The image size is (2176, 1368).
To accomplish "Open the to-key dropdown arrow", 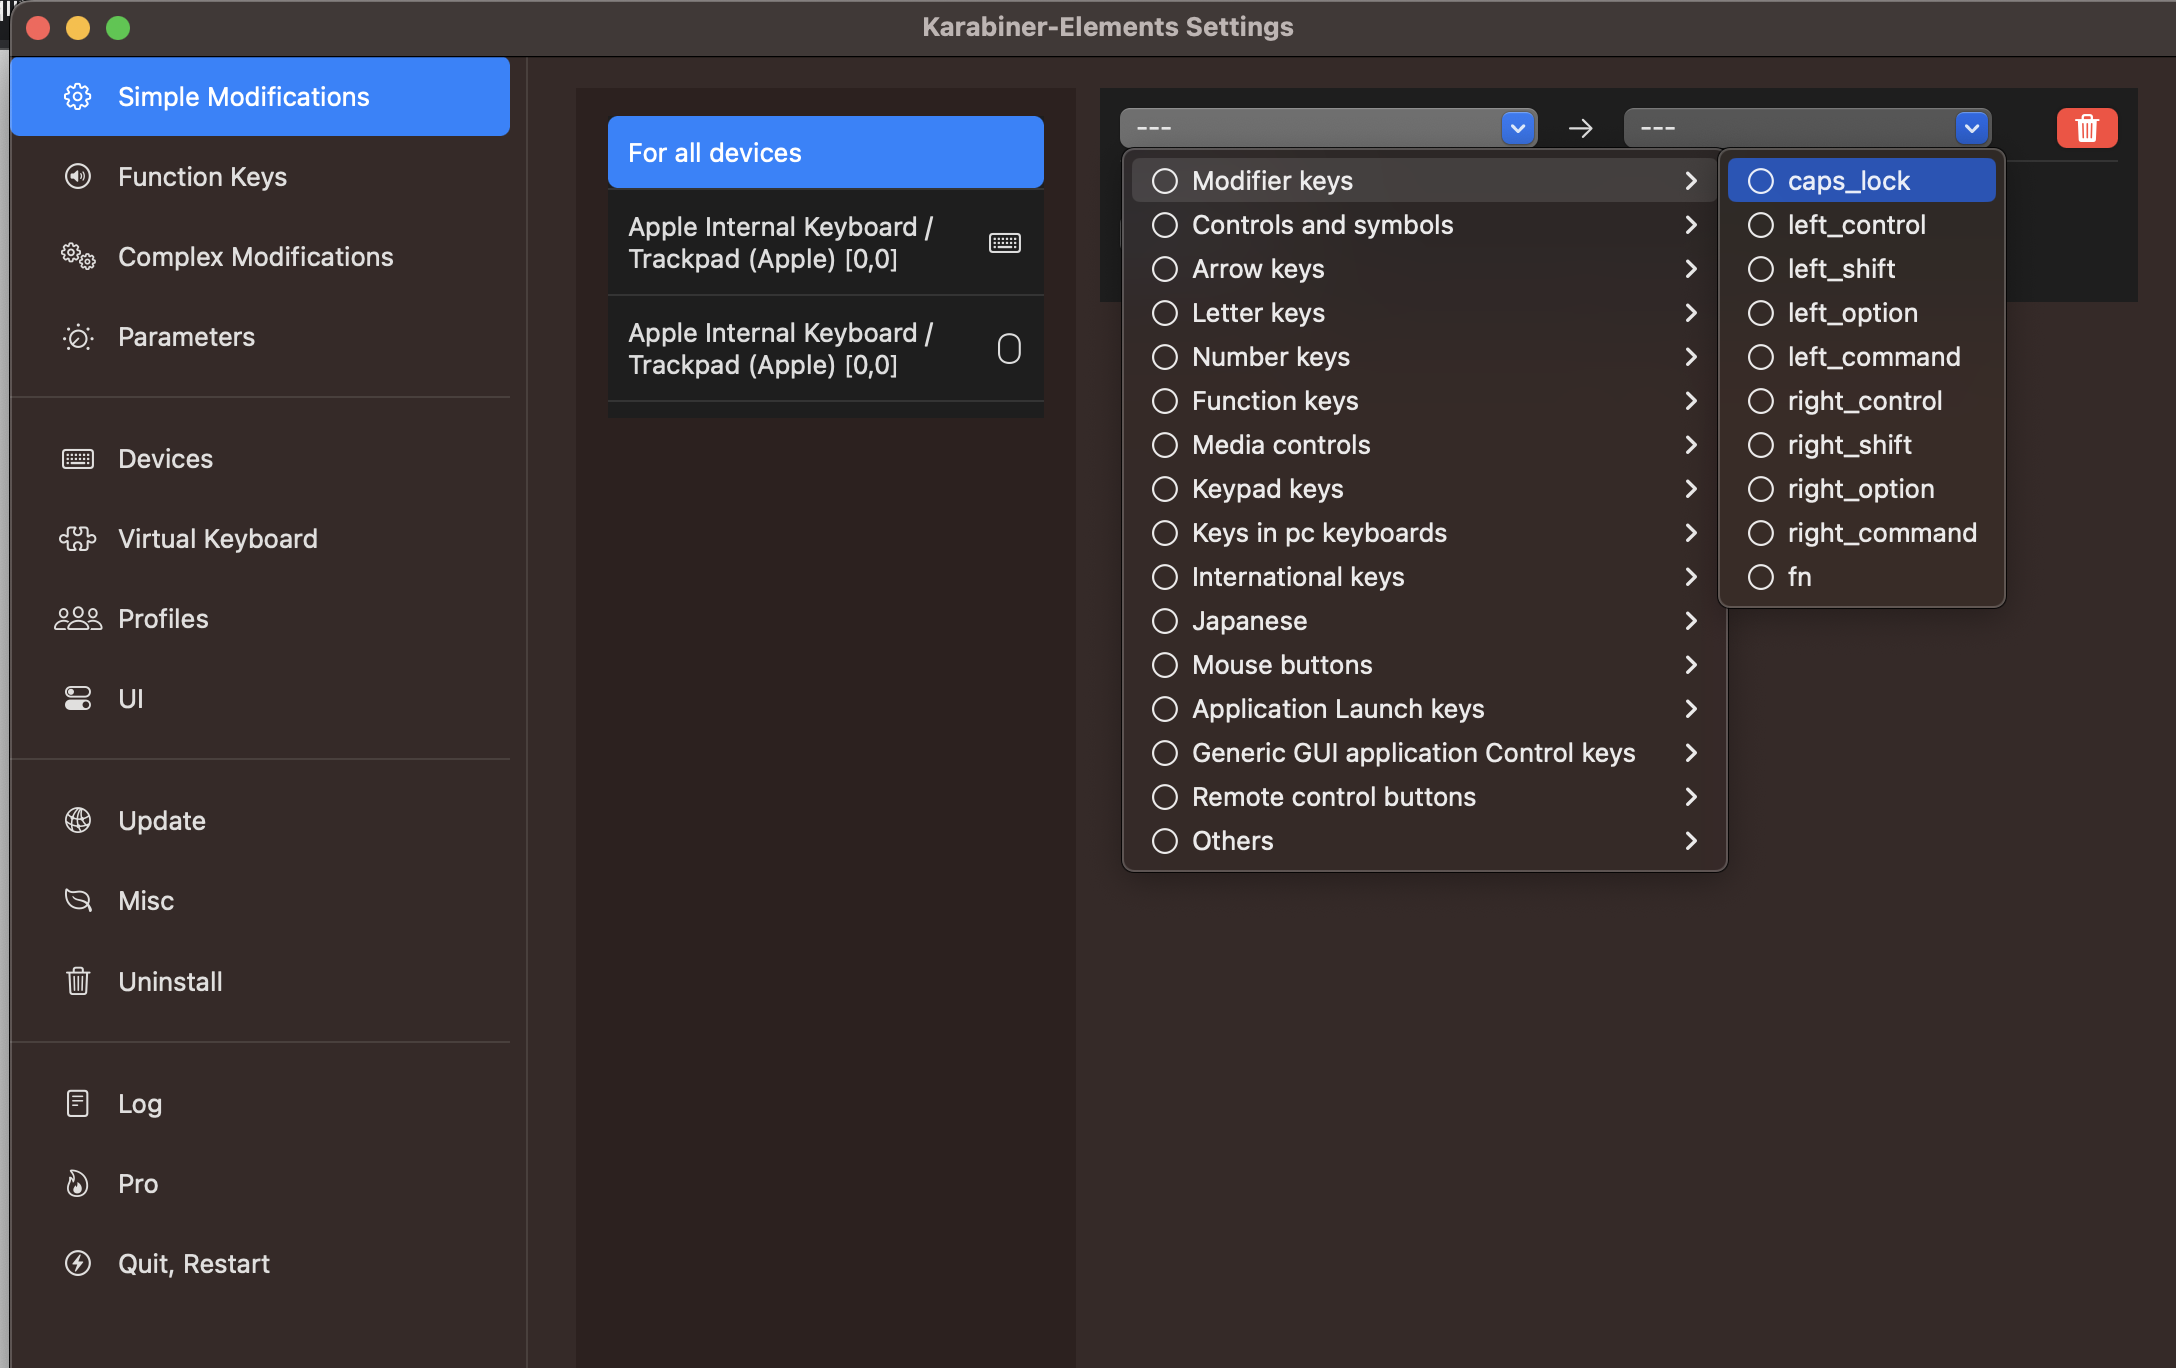I will click(1971, 128).
